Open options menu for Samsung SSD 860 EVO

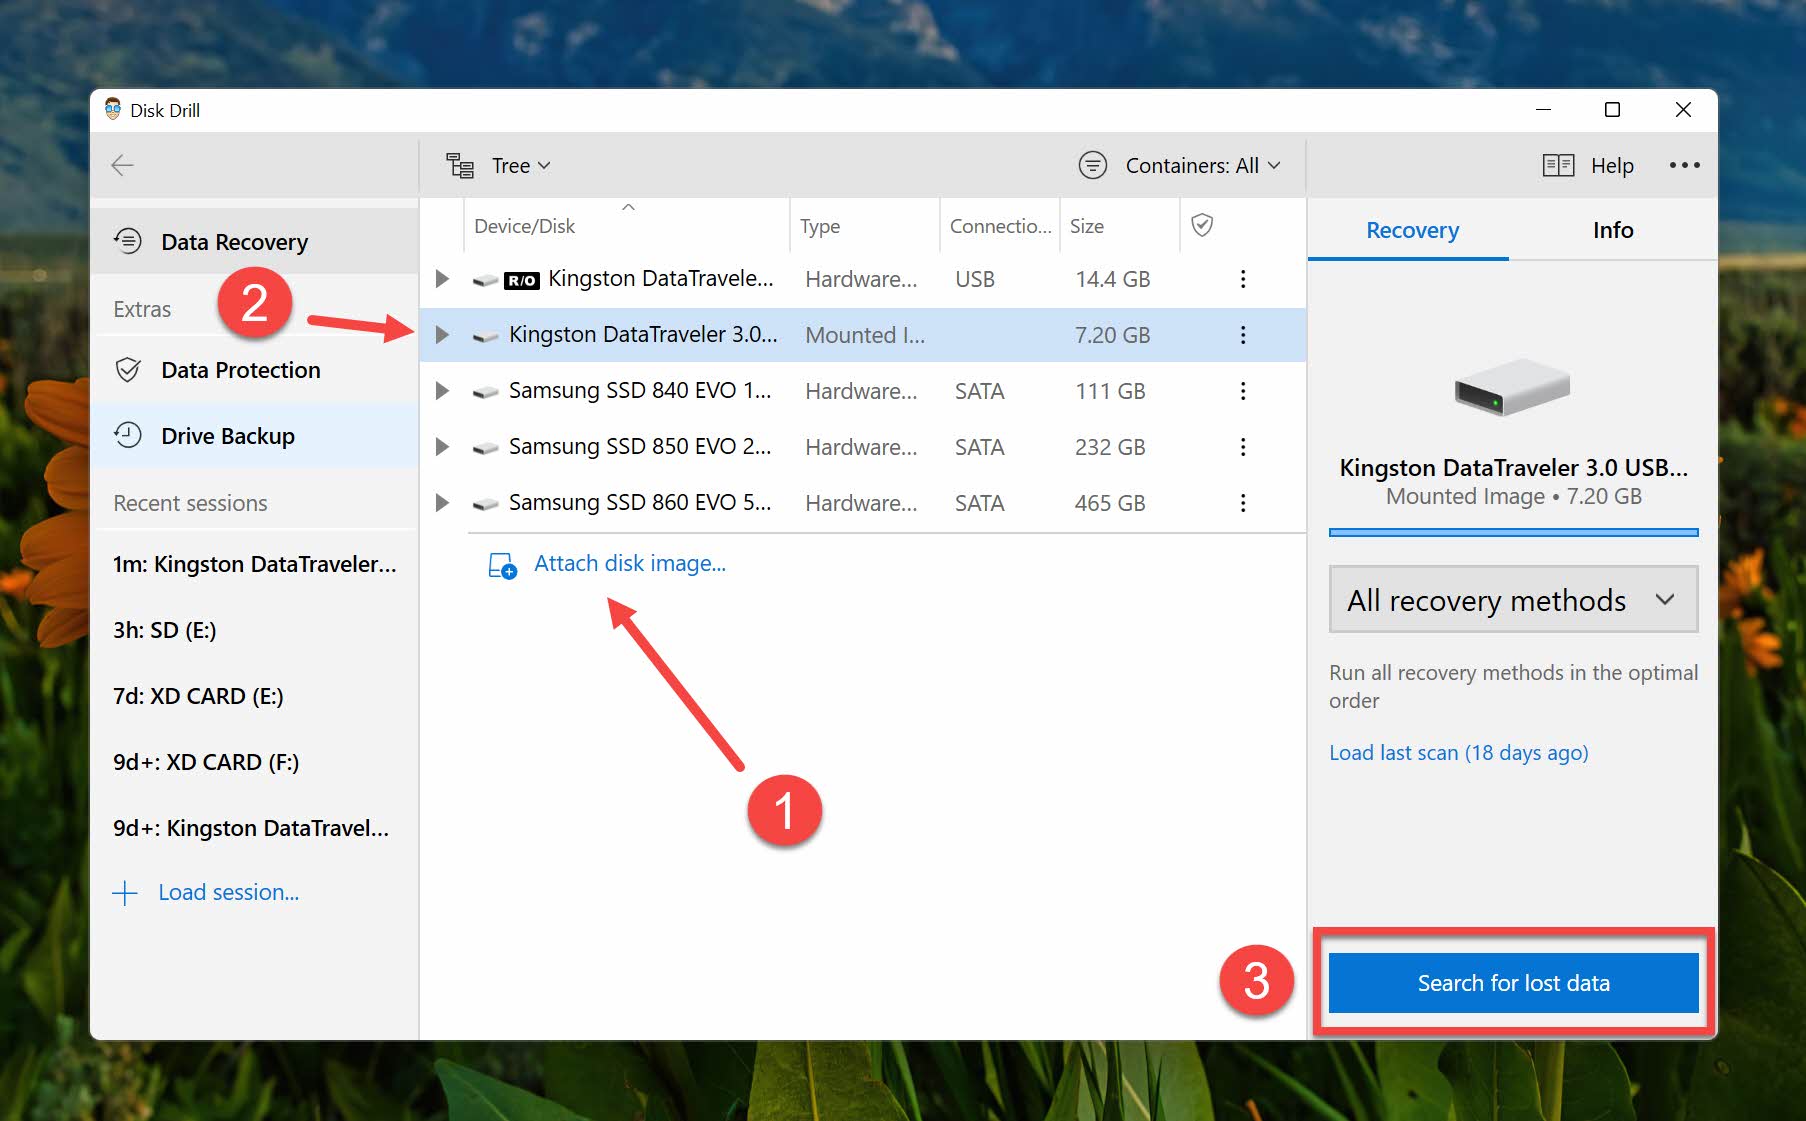(1243, 503)
